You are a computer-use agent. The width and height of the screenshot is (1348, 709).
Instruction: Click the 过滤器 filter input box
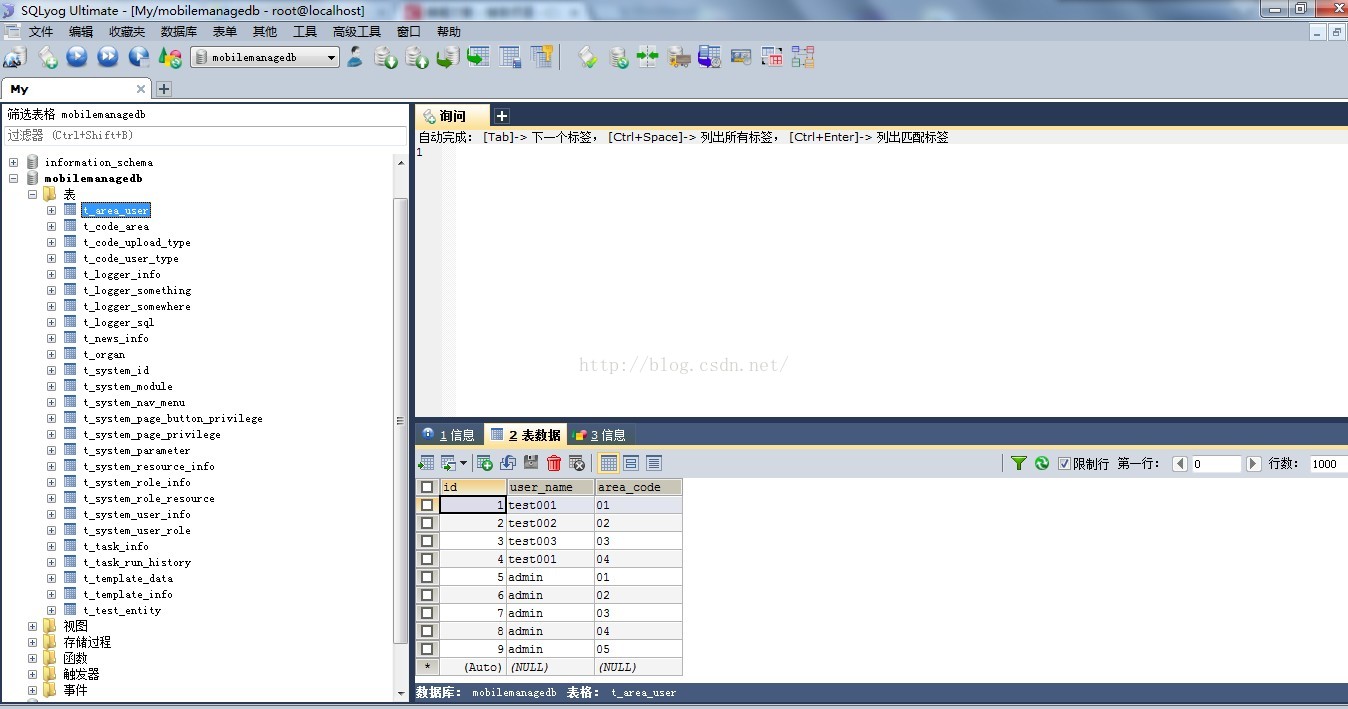[204, 135]
